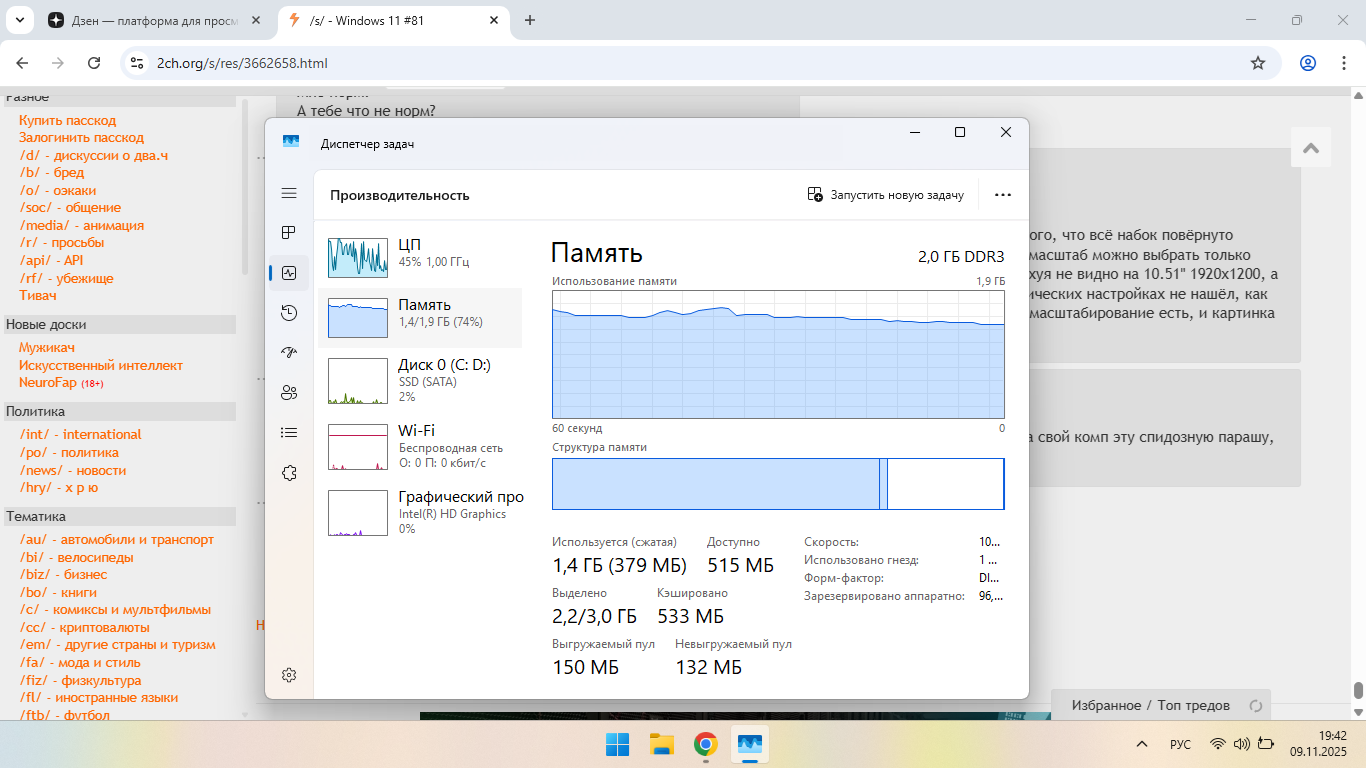
Task: Open the Startup apps icon in sidebar
Action: [289, 352]
